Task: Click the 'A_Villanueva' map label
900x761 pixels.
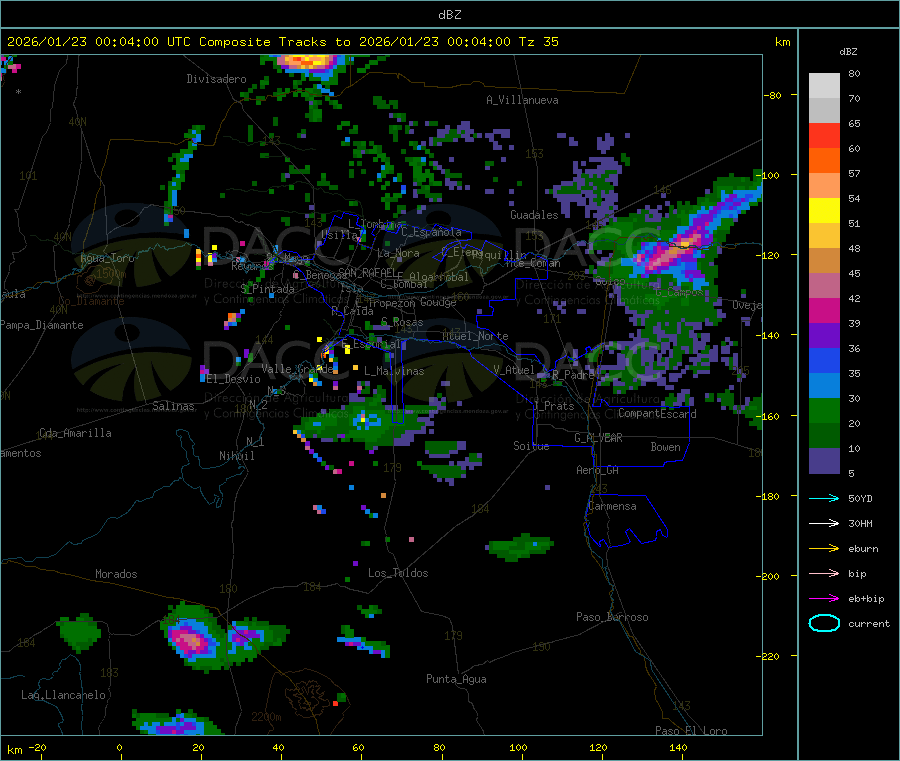Action: 522,100
